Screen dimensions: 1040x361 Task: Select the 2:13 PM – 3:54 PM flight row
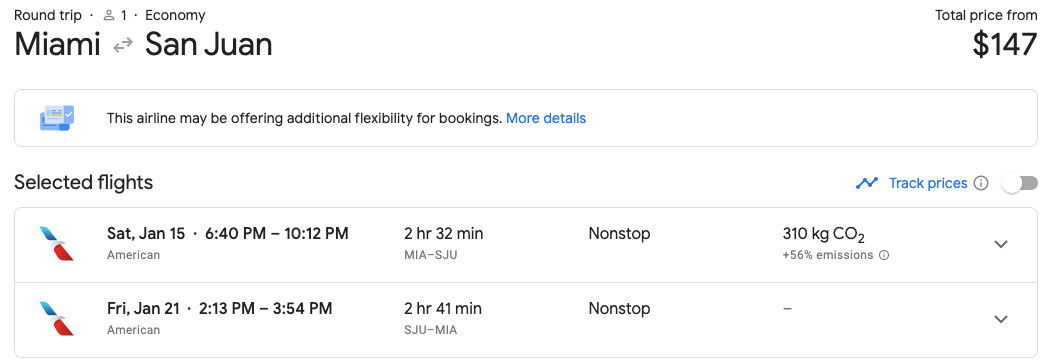pos(525,320)
